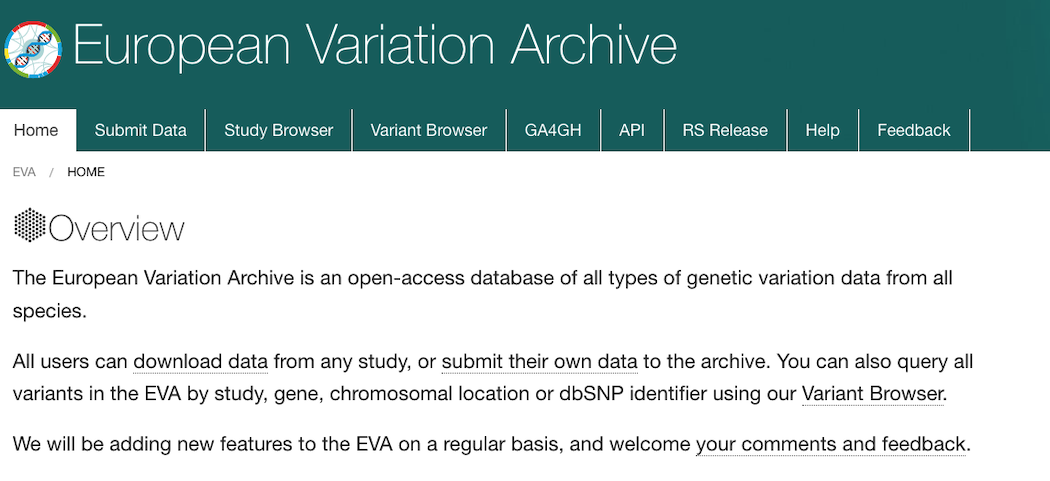Navigate to RS Release tab
Viewport: 1050px width, 481px height.
pyautogui.click(x=725, y=130)
